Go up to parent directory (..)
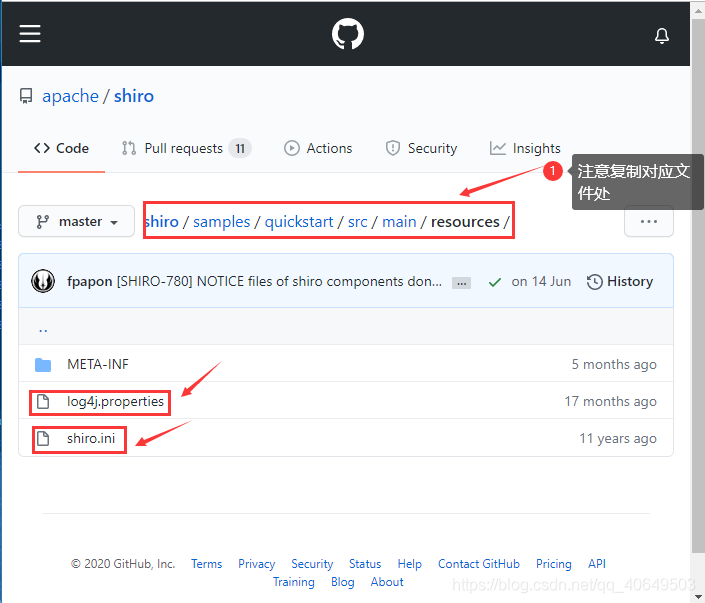 pos(43,329)
